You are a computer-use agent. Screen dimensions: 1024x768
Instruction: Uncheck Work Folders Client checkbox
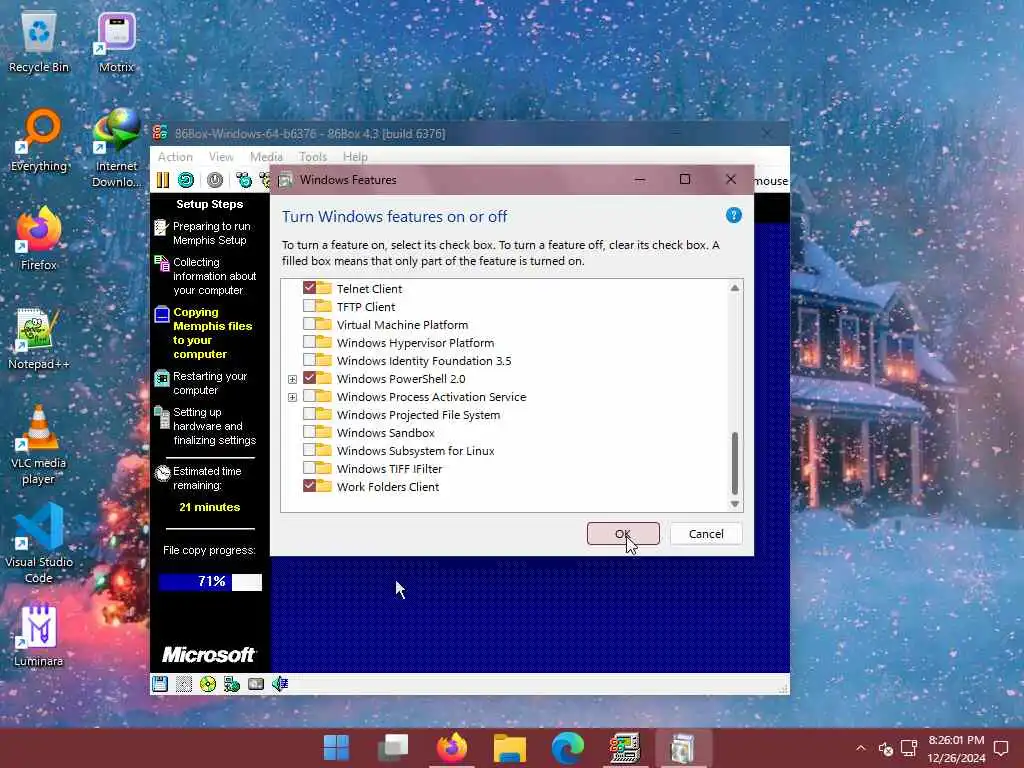coord(310,486)
